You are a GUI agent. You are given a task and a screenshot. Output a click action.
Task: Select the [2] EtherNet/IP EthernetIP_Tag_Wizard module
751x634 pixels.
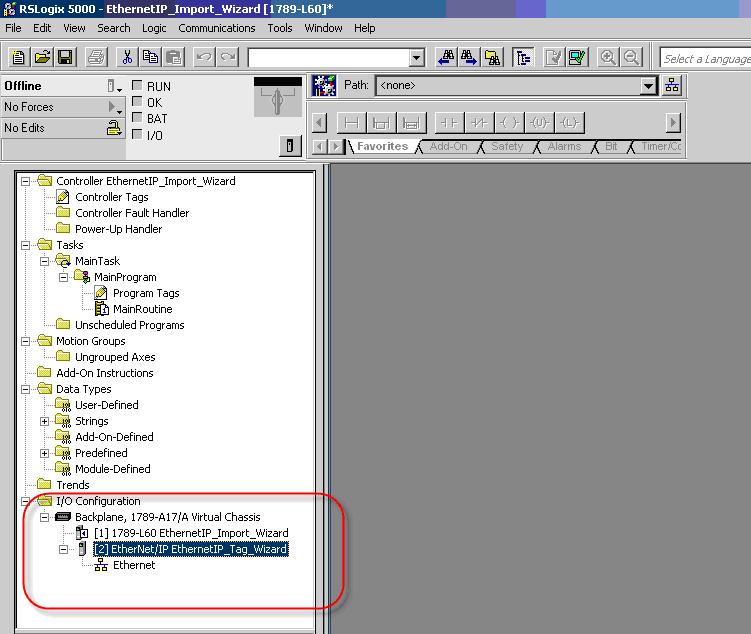point(191,549)
